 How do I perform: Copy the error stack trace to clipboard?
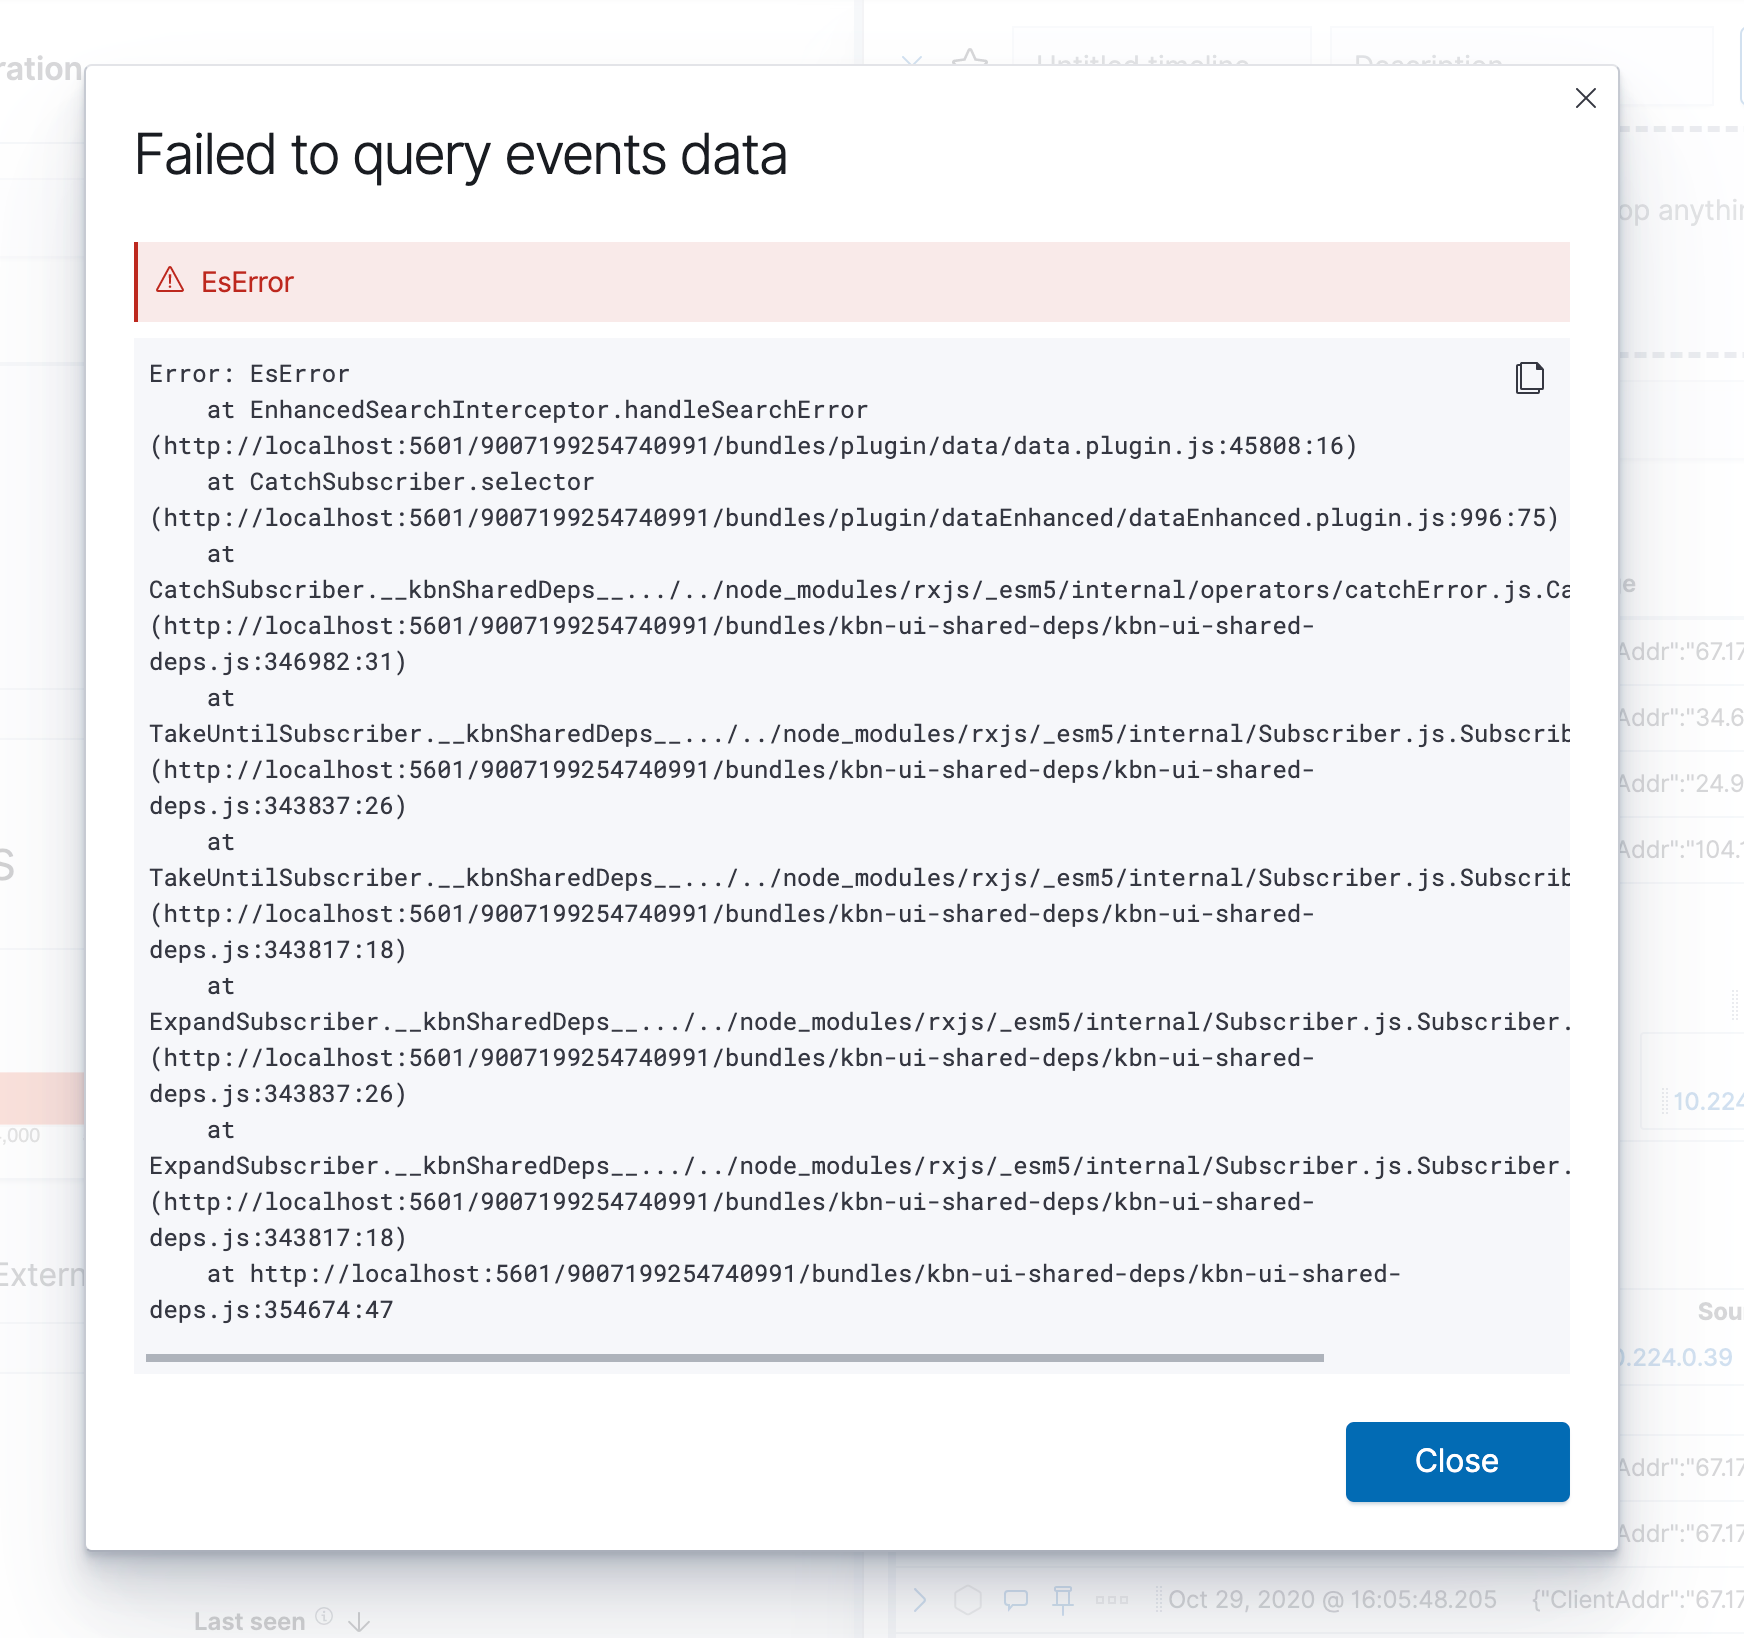[1529, 379]
